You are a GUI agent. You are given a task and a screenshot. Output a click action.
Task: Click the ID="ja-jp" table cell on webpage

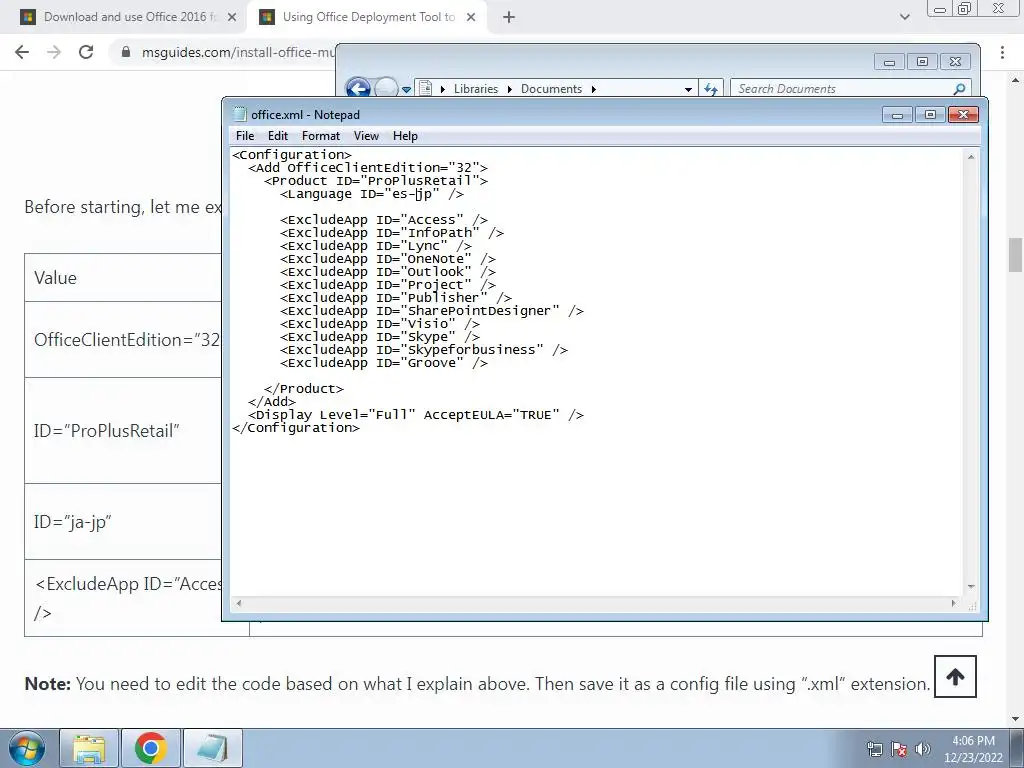pyautogui.click(x=123, y=522)
